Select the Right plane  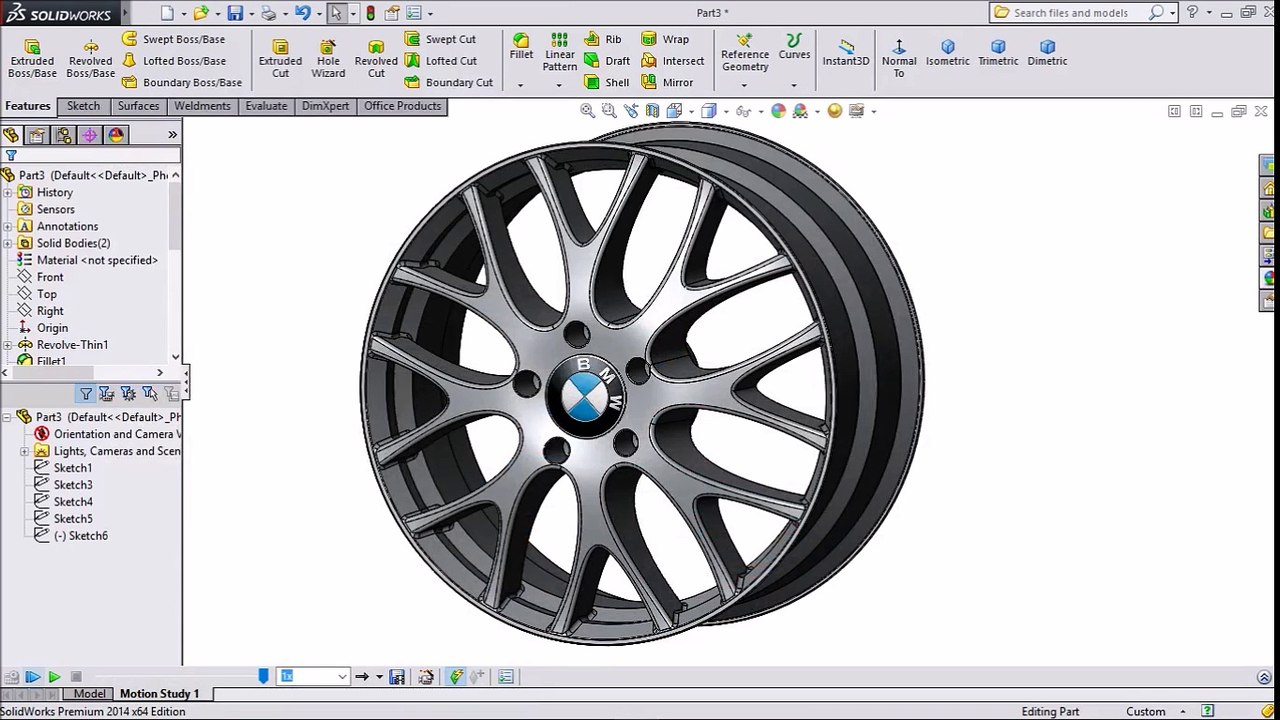41,311
